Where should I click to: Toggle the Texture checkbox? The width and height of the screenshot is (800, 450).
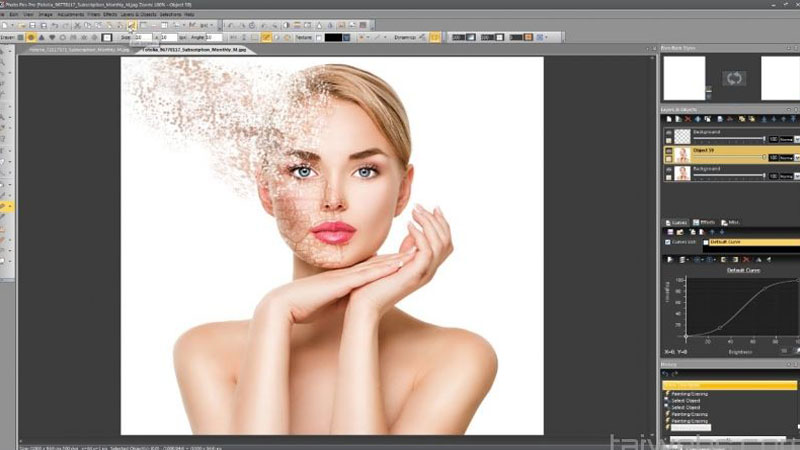click(x=319, y=37)
